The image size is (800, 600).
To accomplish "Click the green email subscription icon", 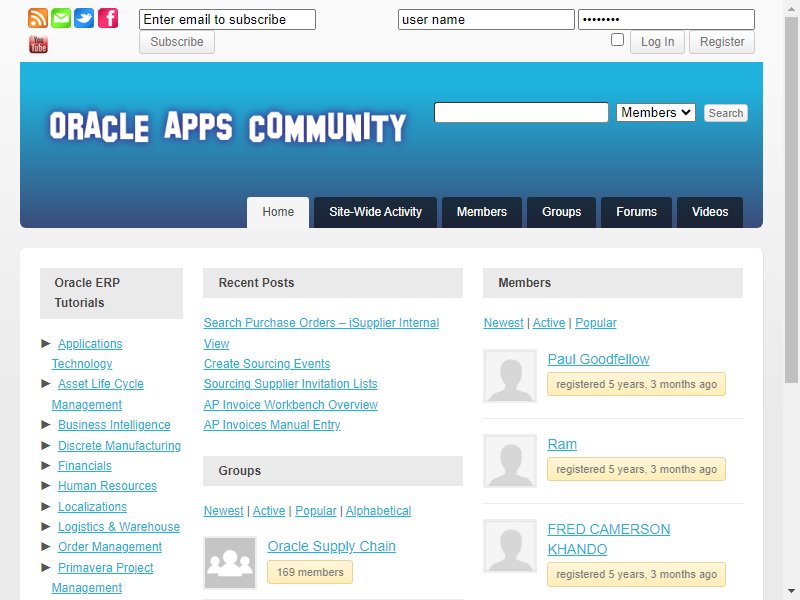I will [61, 18].
